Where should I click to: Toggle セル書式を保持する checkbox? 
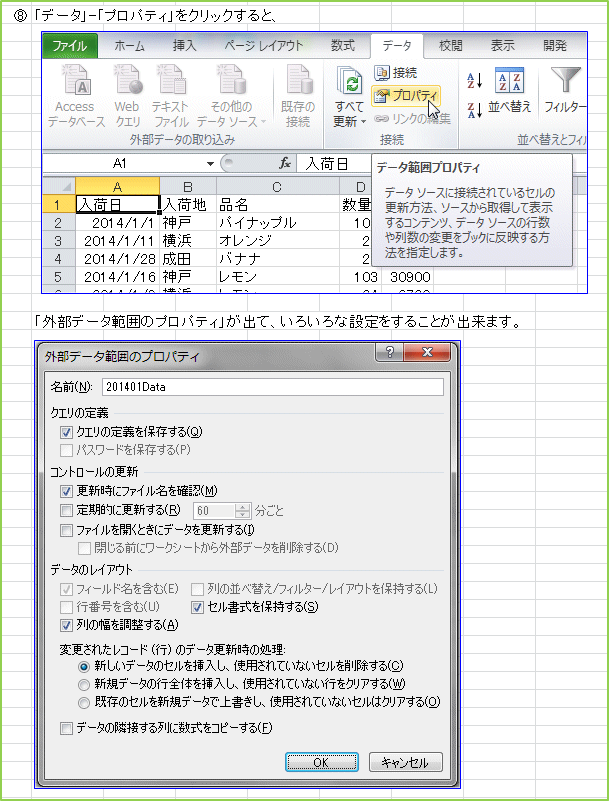tap(197, 607)
